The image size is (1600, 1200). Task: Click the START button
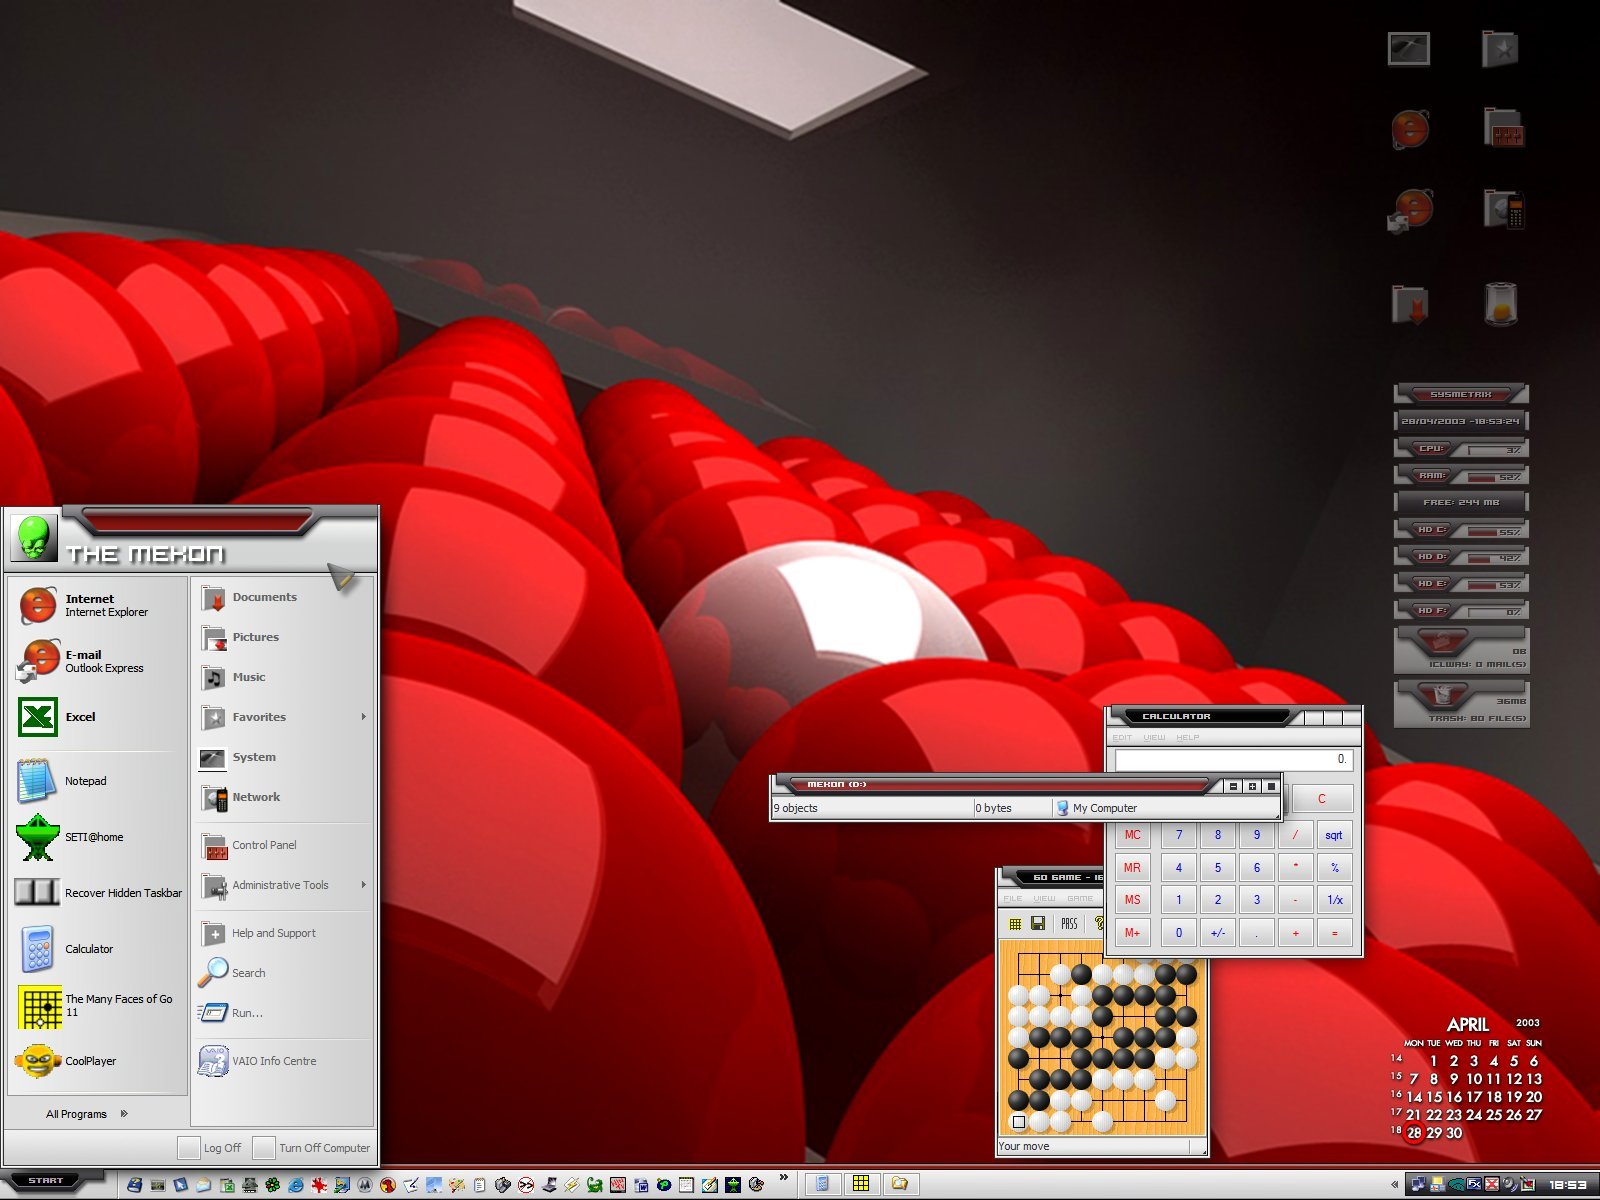coord(45,1181)
